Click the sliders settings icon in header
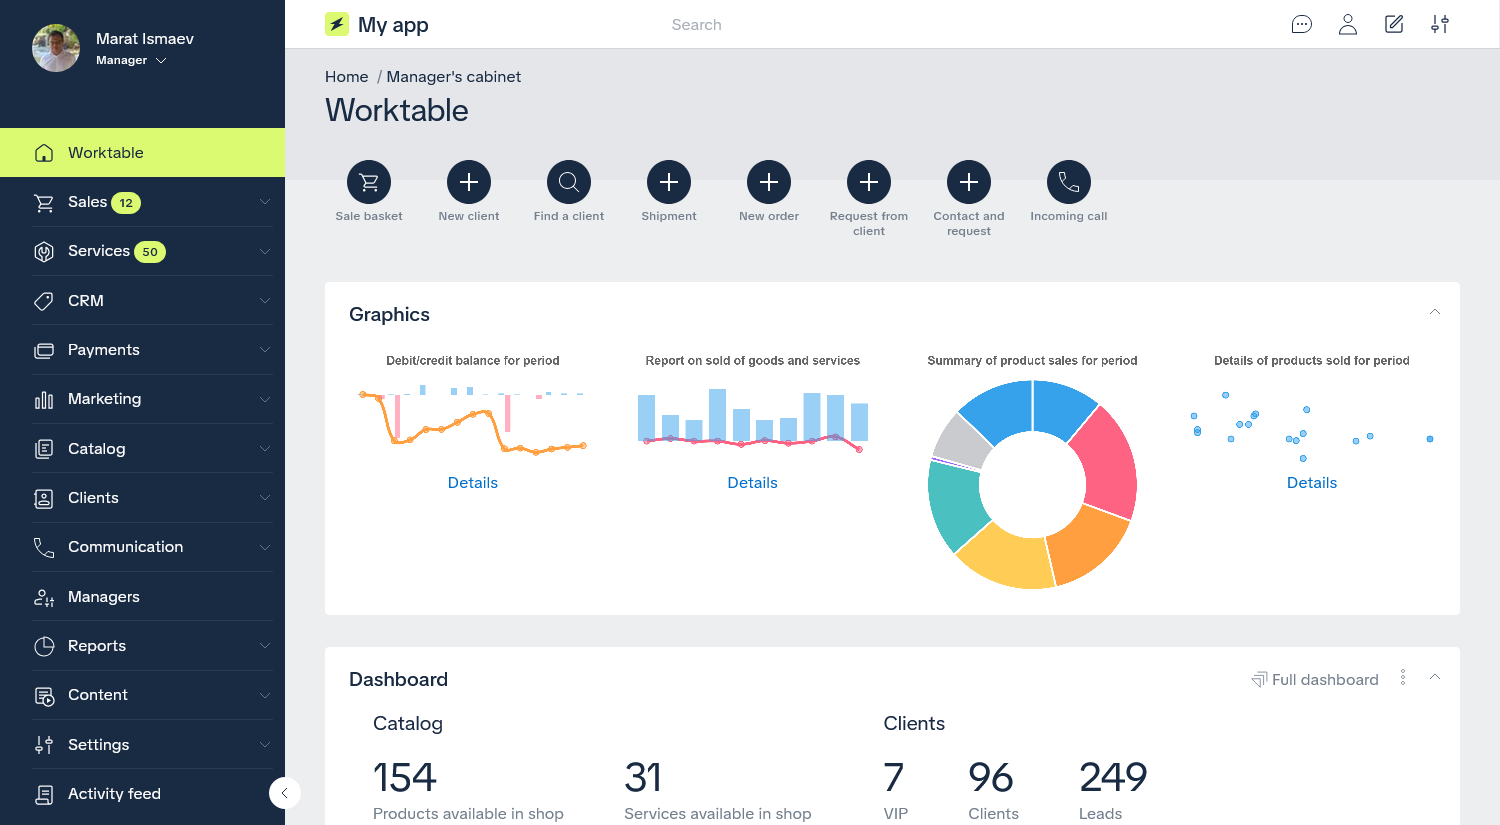 point(1440,25)
